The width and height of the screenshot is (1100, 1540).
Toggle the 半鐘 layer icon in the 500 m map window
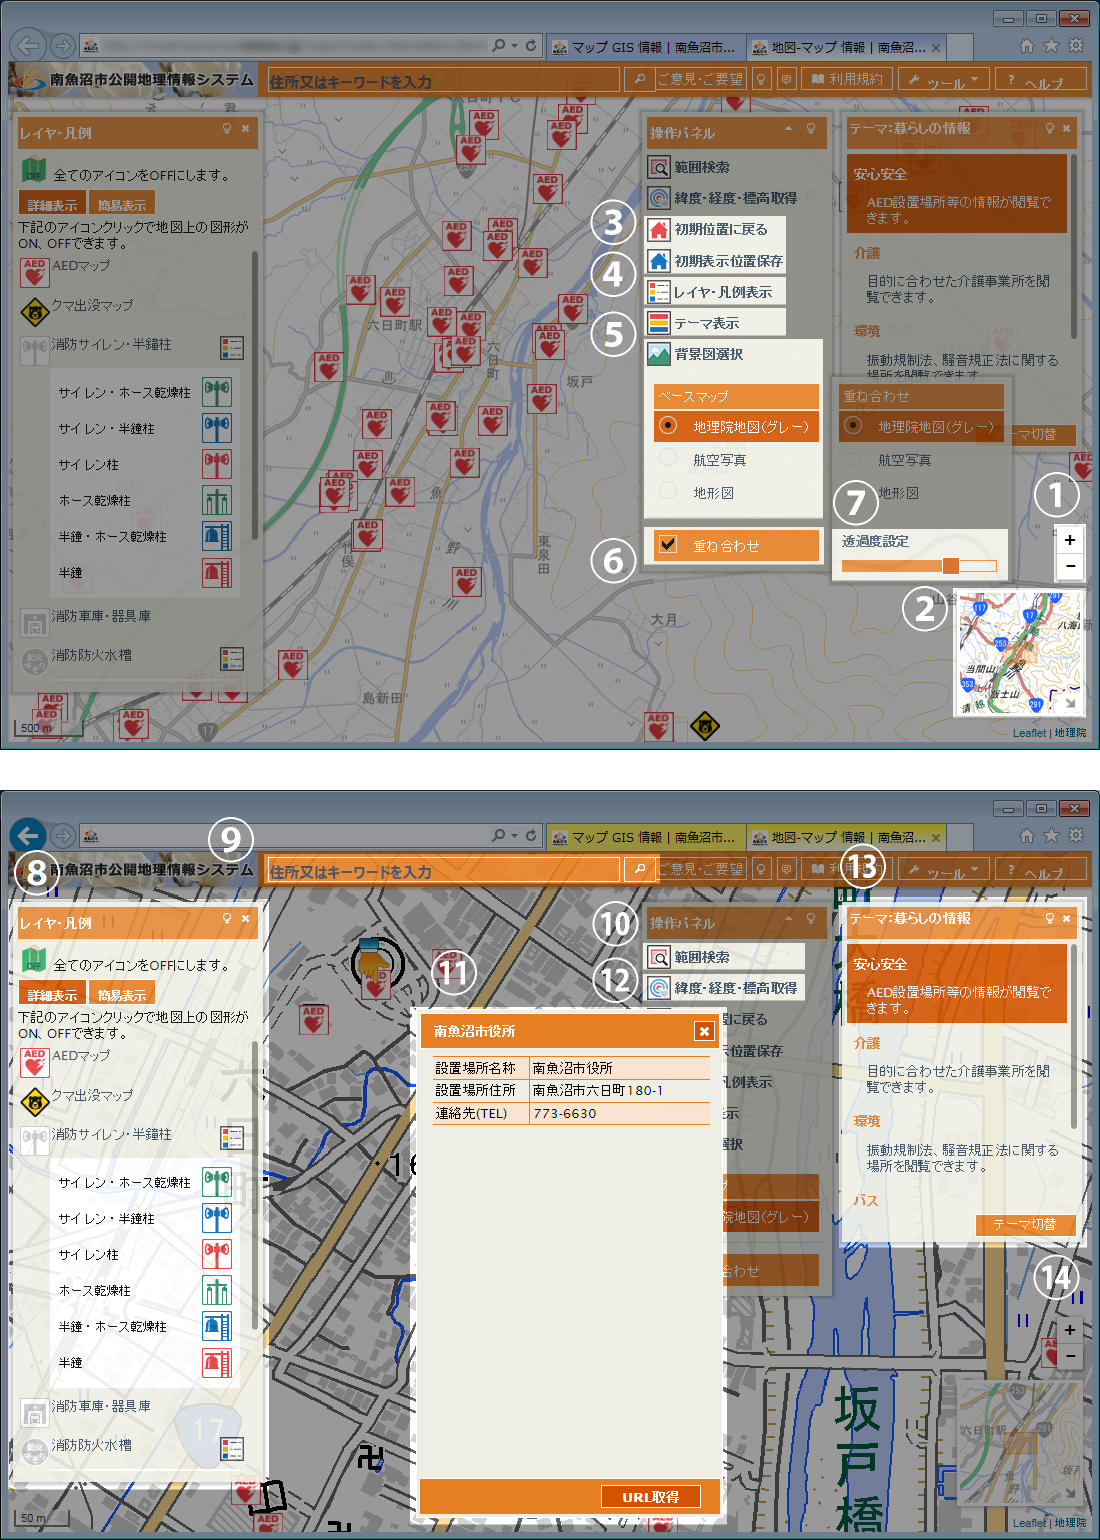(x=217, y=572)
